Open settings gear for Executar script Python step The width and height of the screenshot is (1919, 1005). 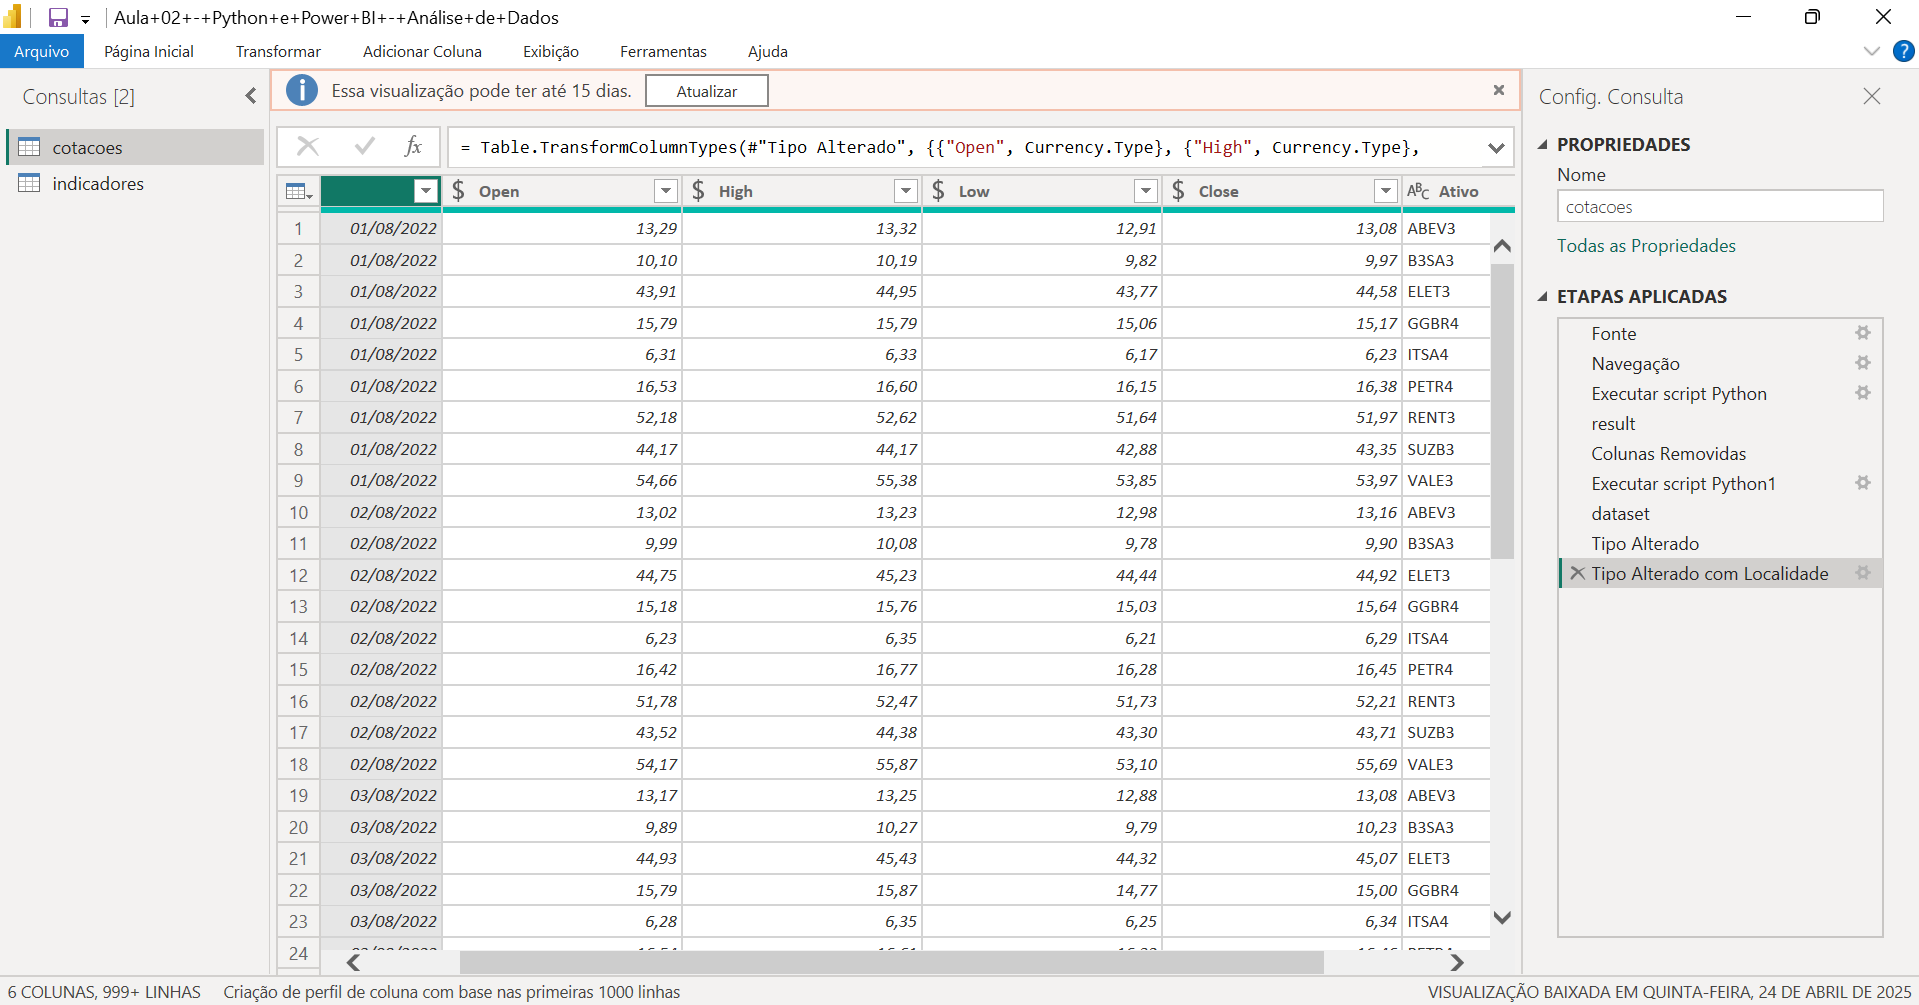tap(1863, 392)
